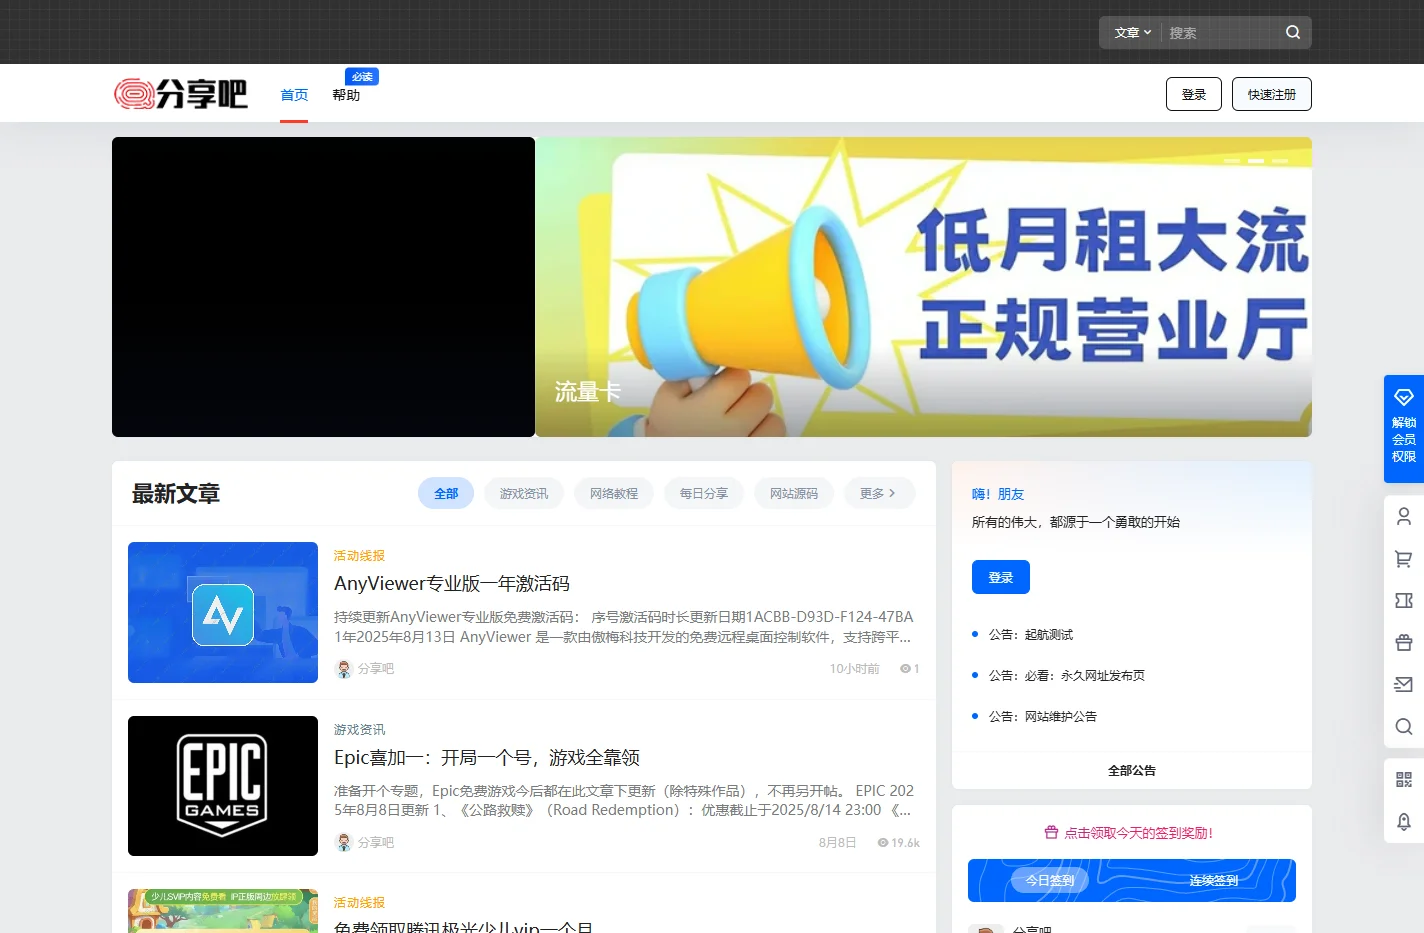The height and width of the screenshot is (933, 1424).
Task: Open the 帮助 navigation item
Action: click(x=346, y=95)
